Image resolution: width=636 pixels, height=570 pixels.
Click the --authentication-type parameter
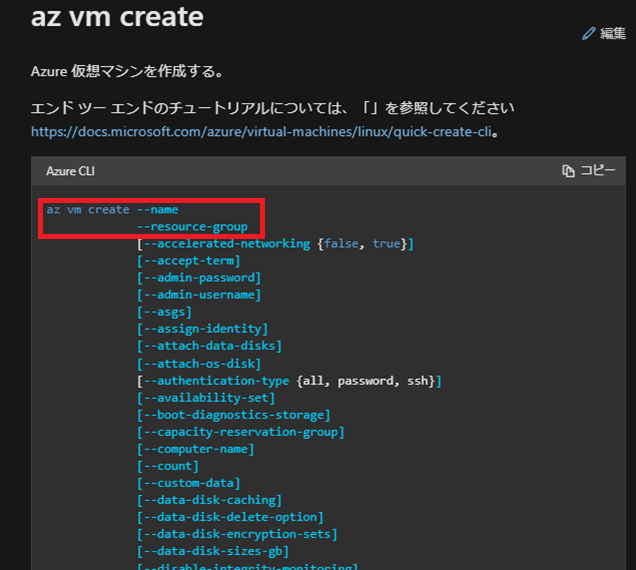(x=216, y=381)
